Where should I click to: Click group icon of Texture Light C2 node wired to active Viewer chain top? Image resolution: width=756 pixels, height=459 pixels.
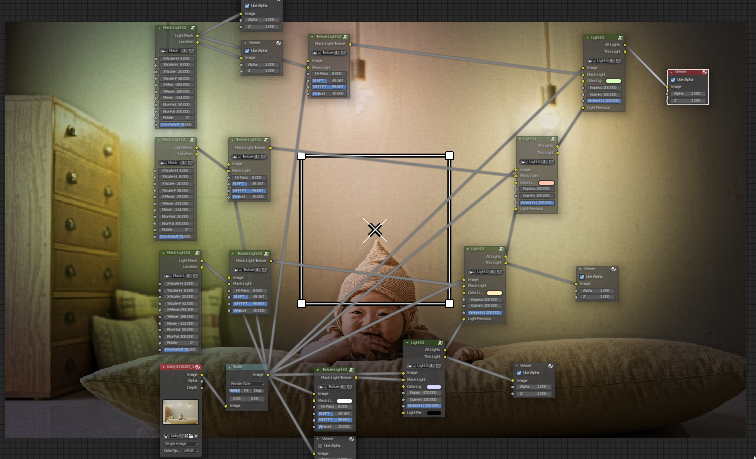345,37
